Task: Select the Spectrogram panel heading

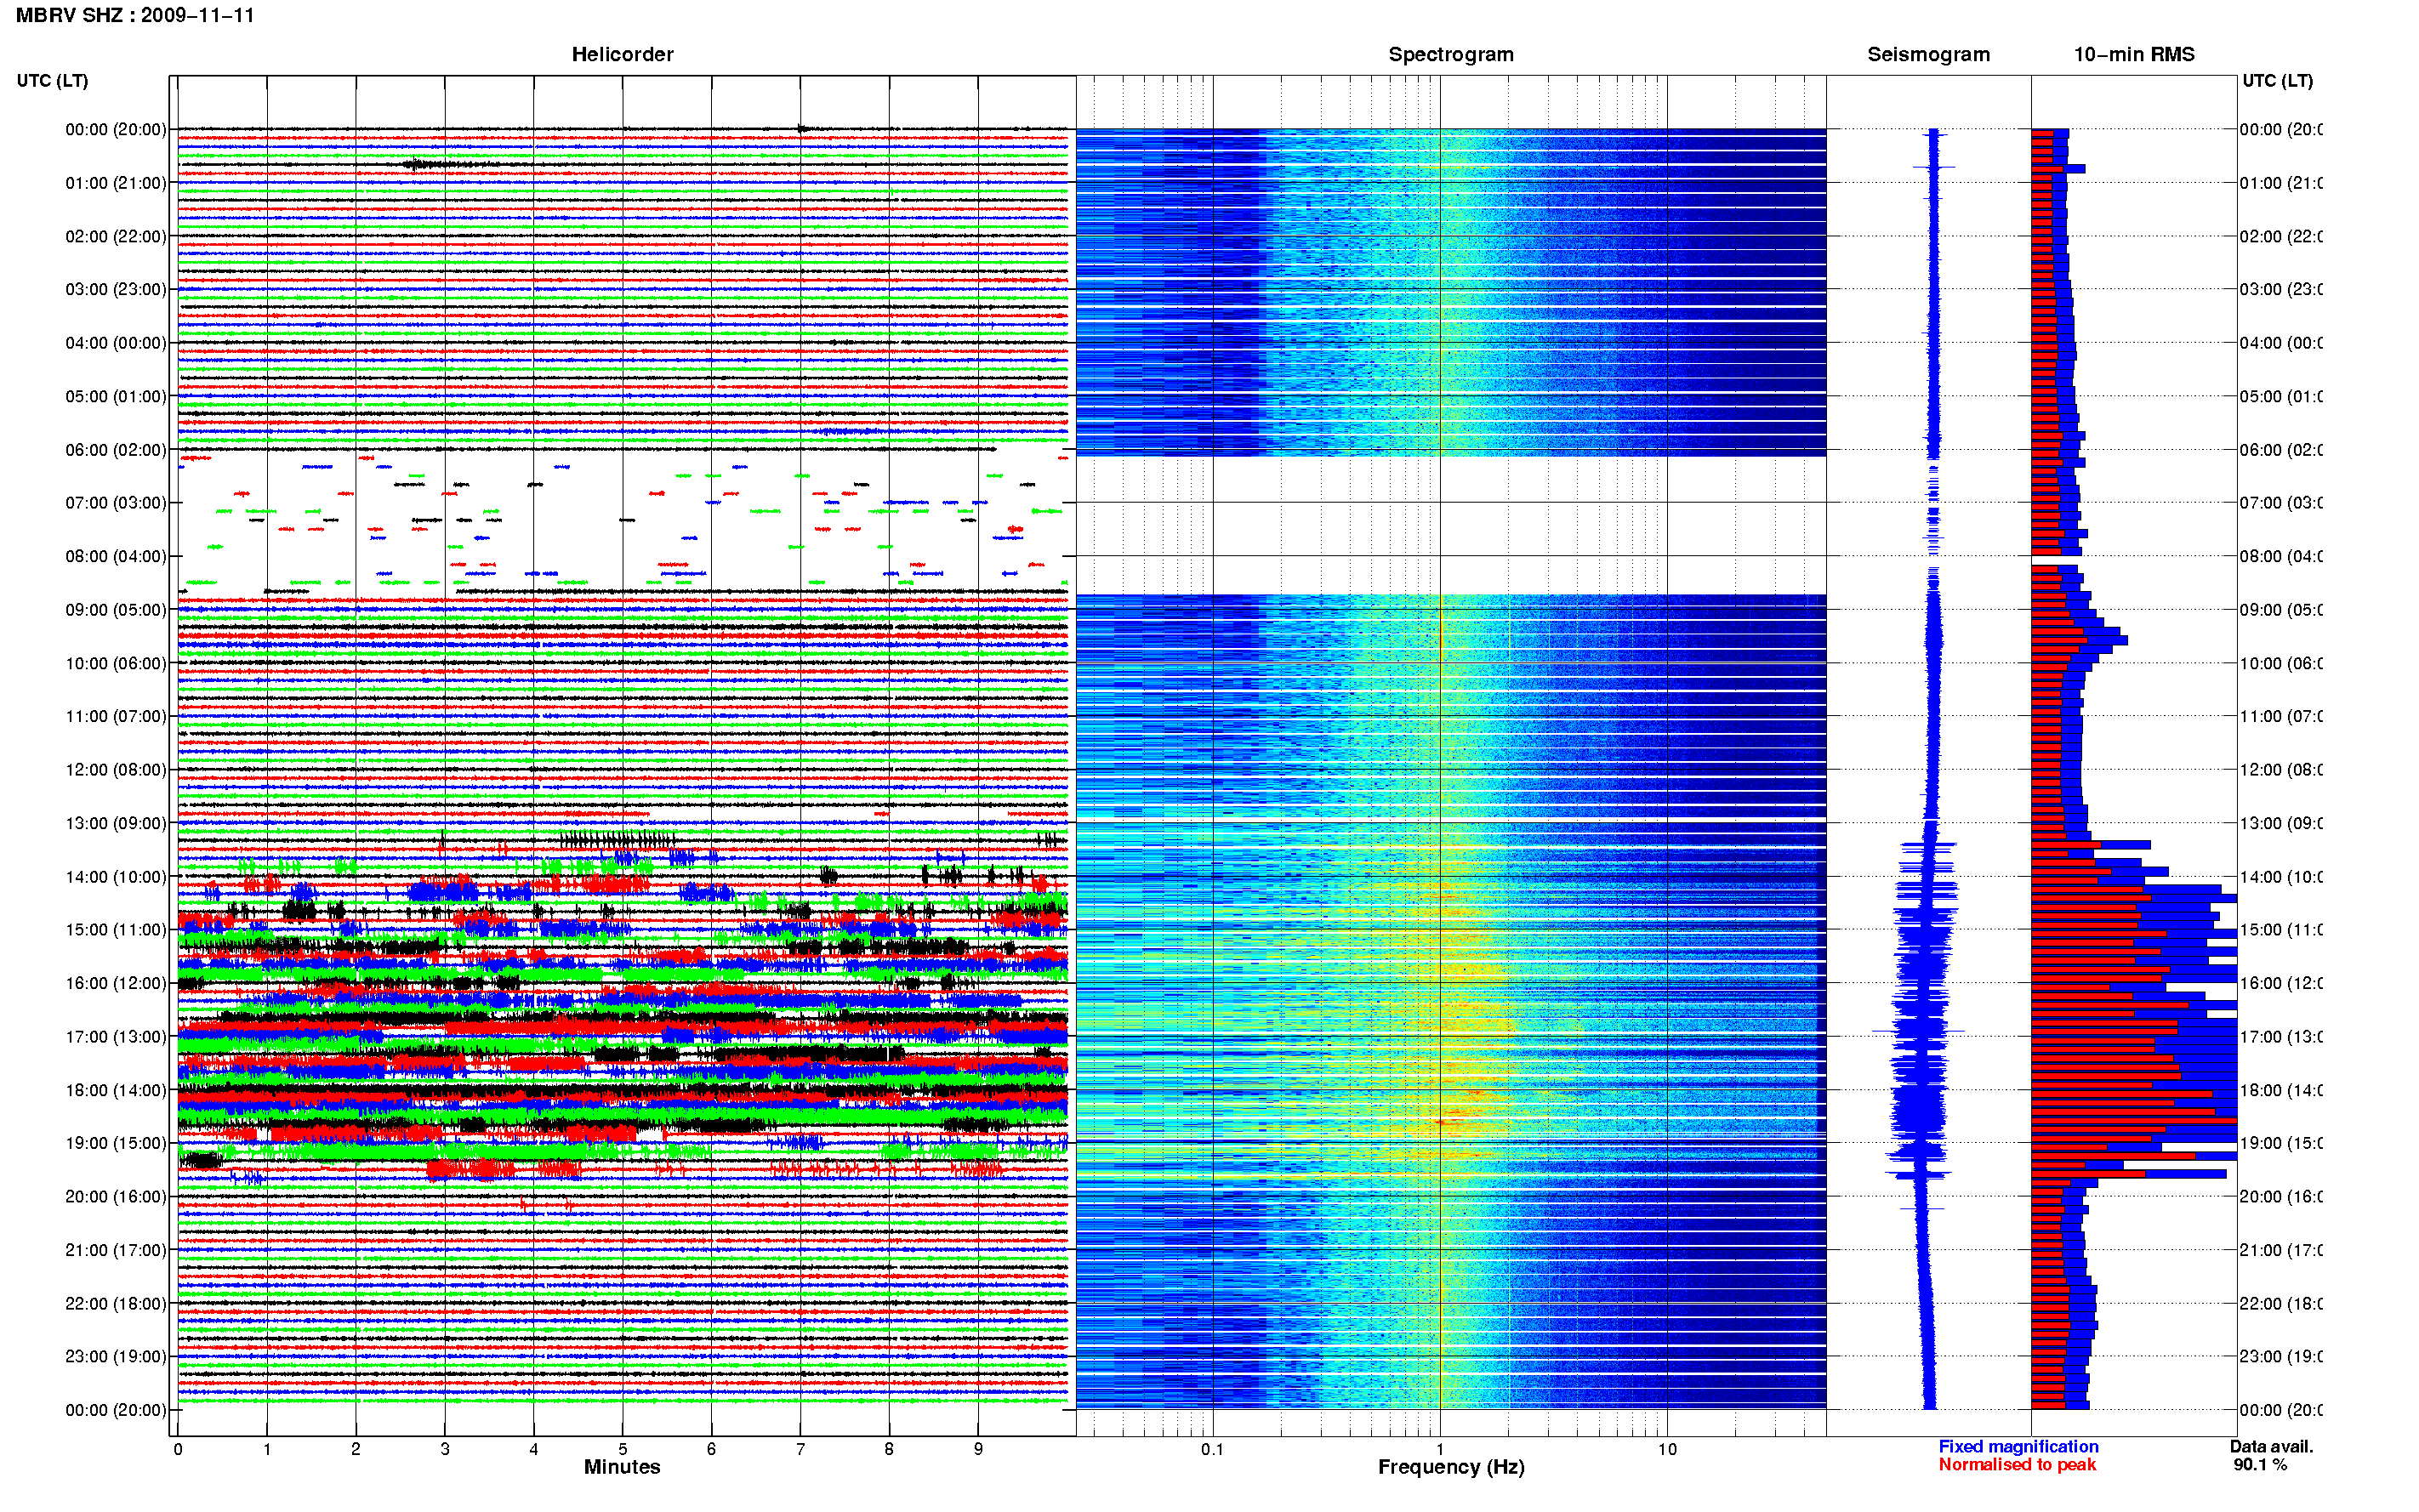Action: [x=1451, y=54]
